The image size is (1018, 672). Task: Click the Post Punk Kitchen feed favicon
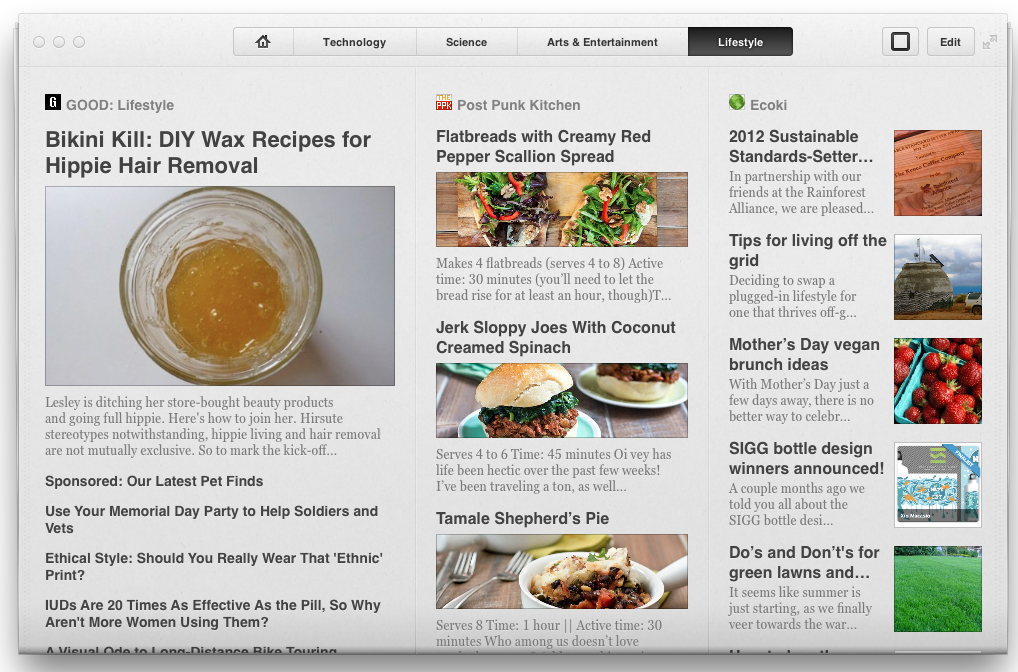[444, 103]
